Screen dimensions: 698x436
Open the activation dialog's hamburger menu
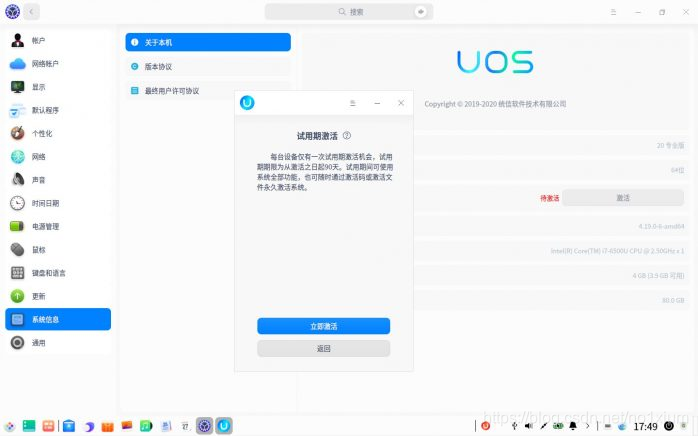(353, 103)
